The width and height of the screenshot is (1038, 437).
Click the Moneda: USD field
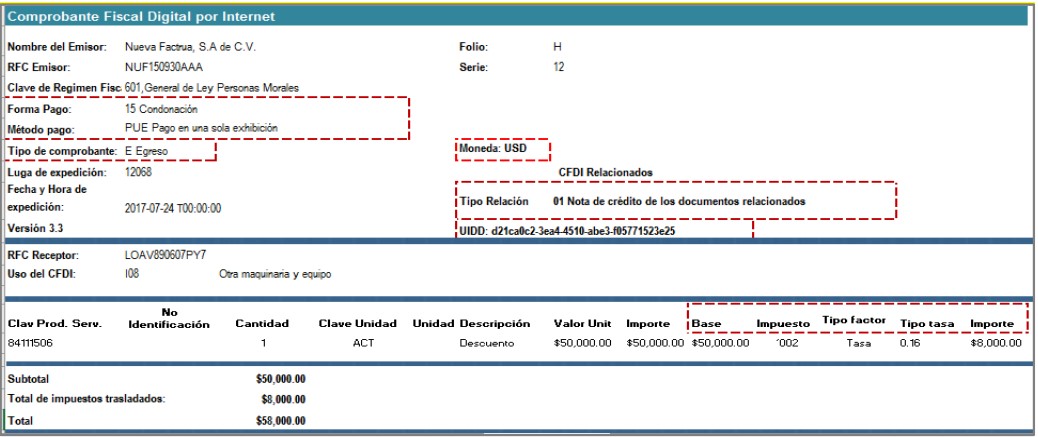click(501, 150)
